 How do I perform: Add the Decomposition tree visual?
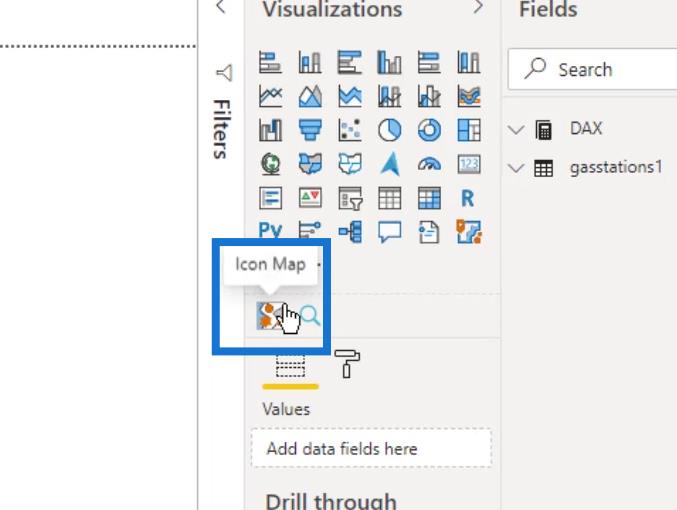coord(350,232)
